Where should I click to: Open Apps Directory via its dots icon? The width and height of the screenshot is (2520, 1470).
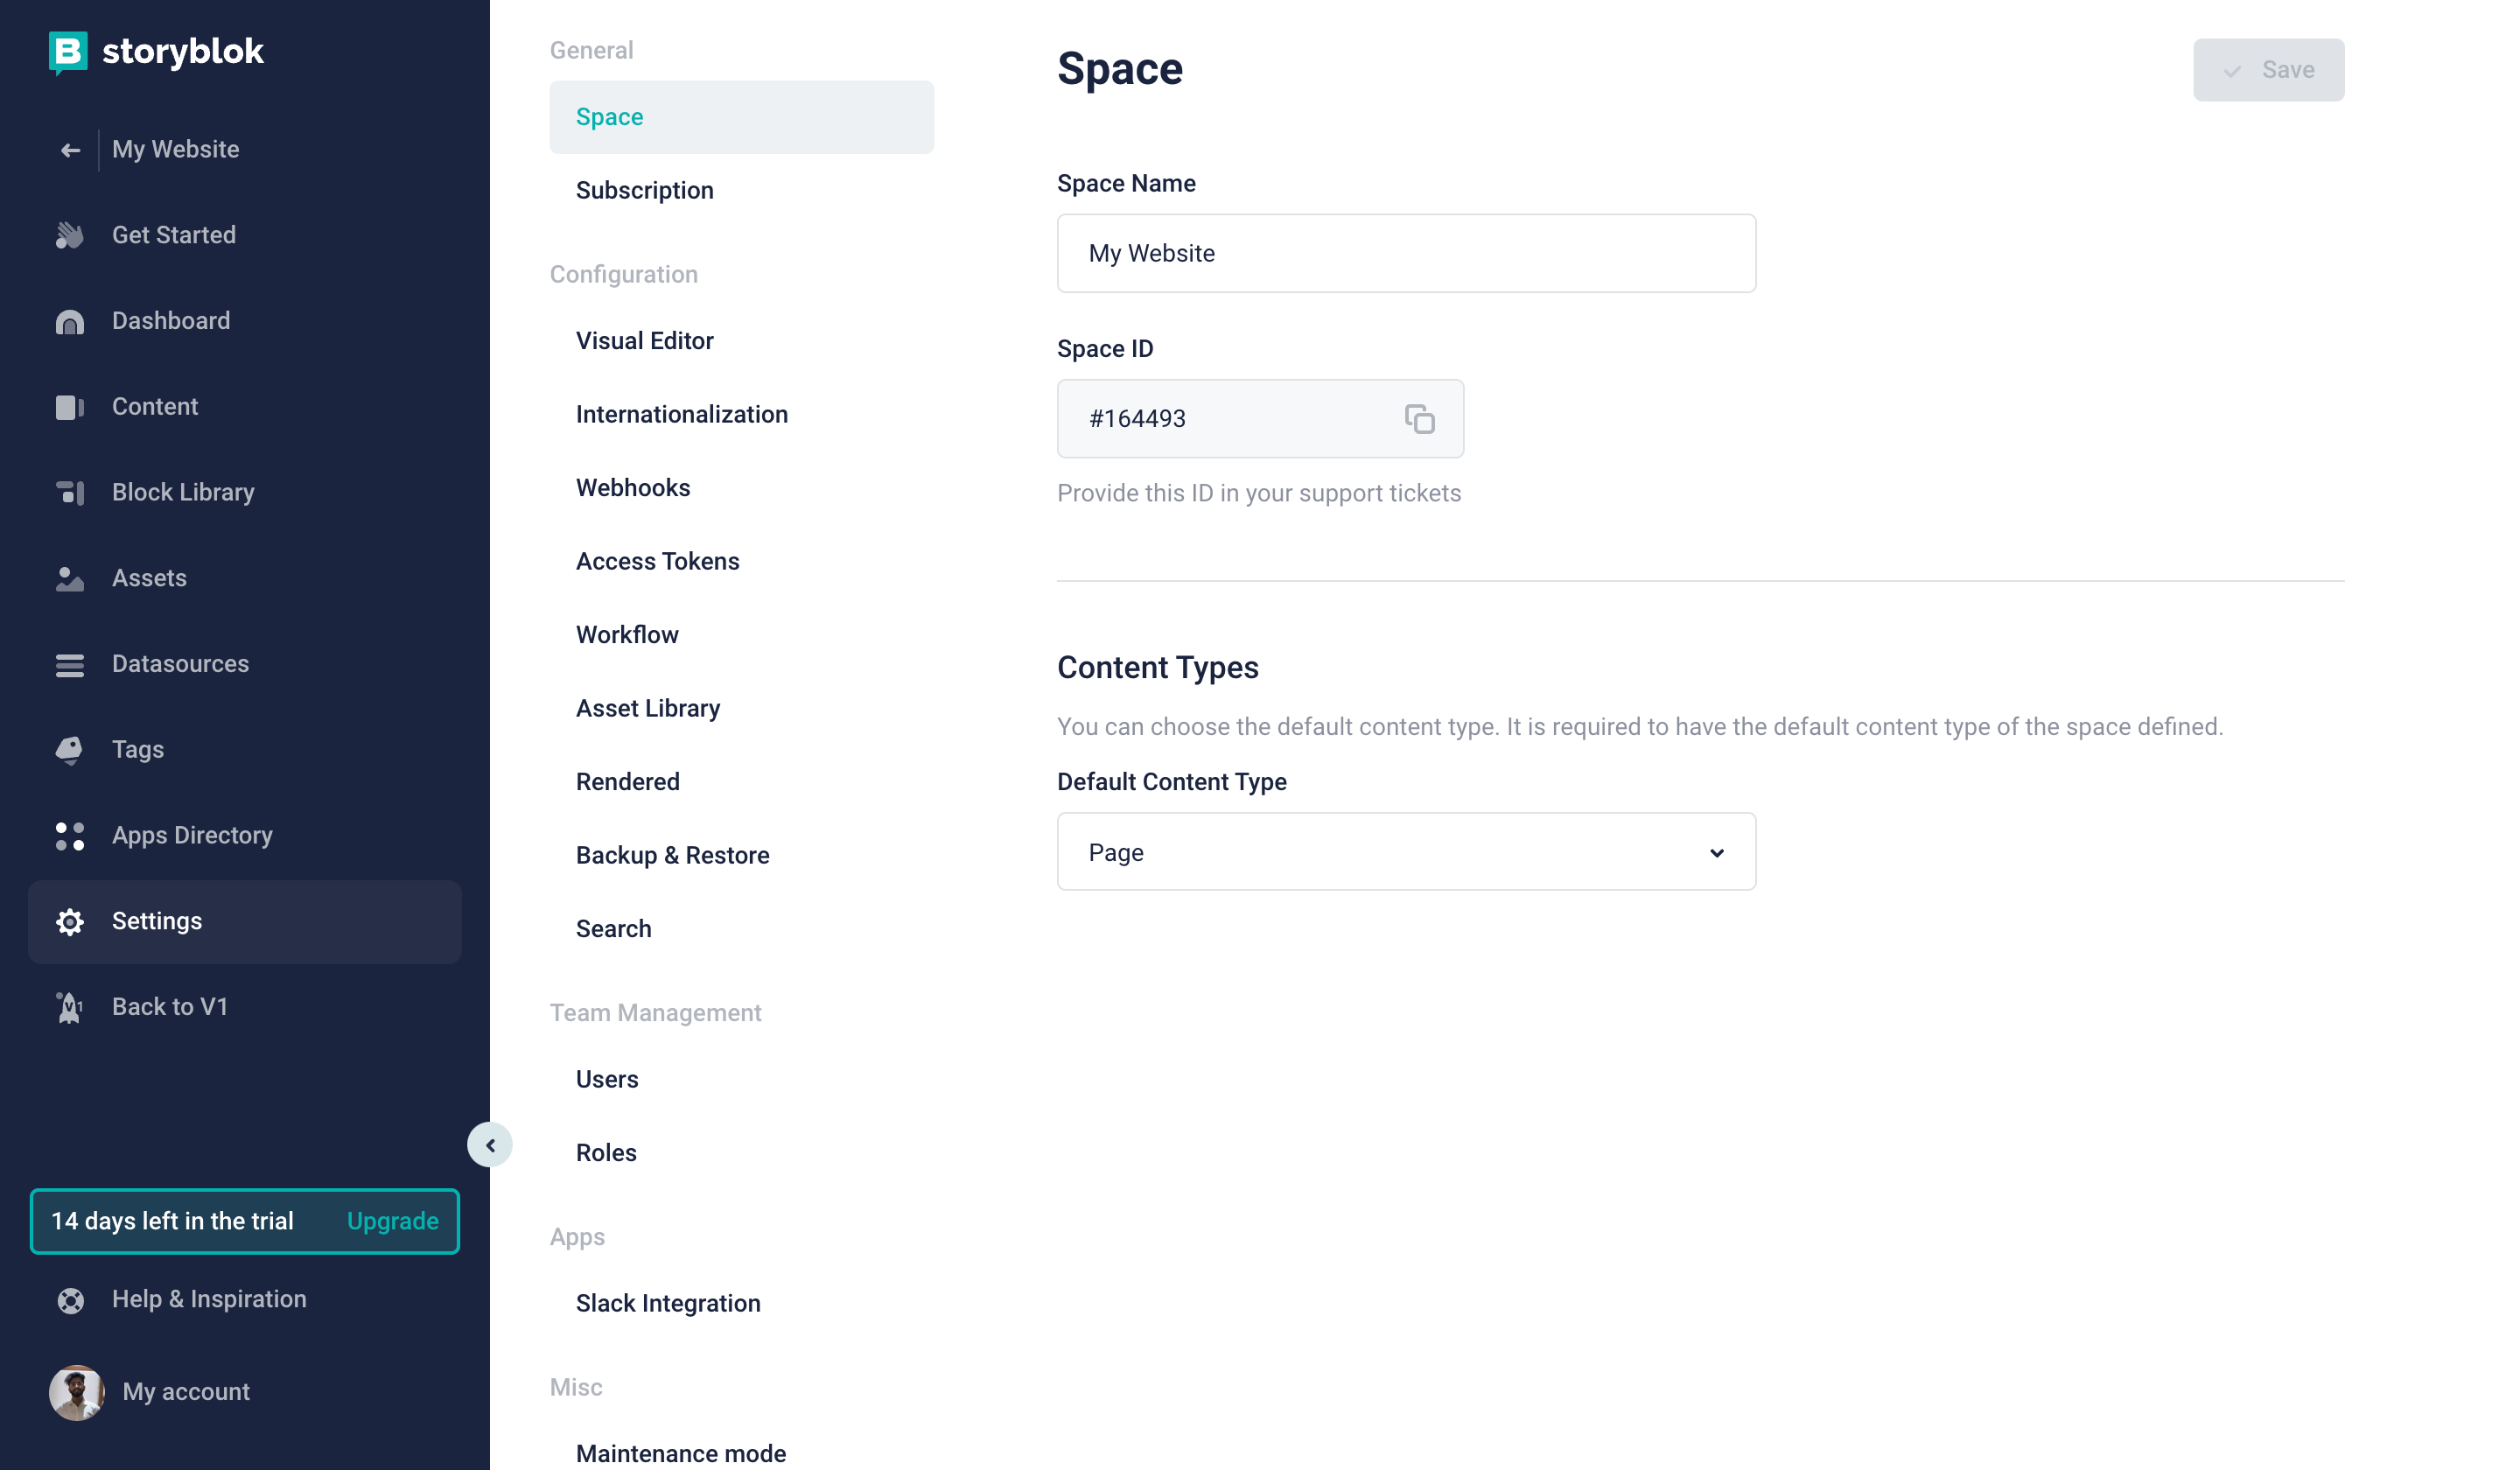69,836
